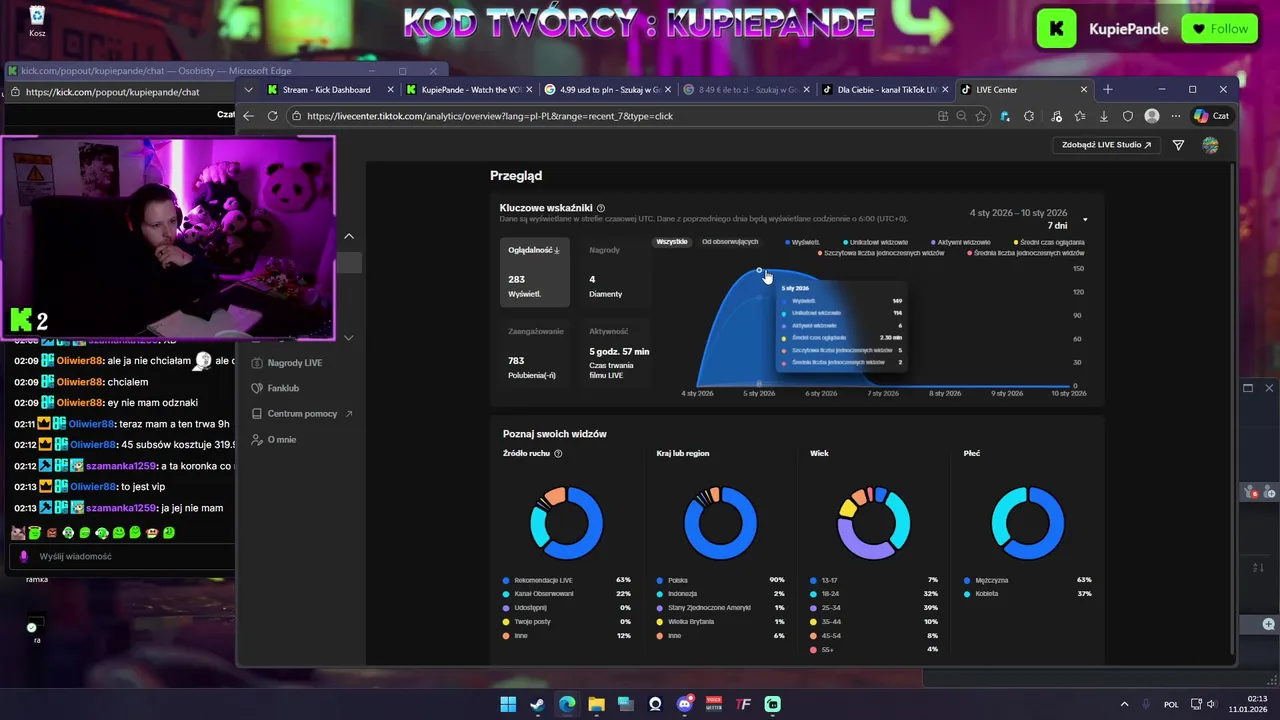1280x720 pixels.
Task: Select Nagrody diamenty metric card
Action: (616, 271)
